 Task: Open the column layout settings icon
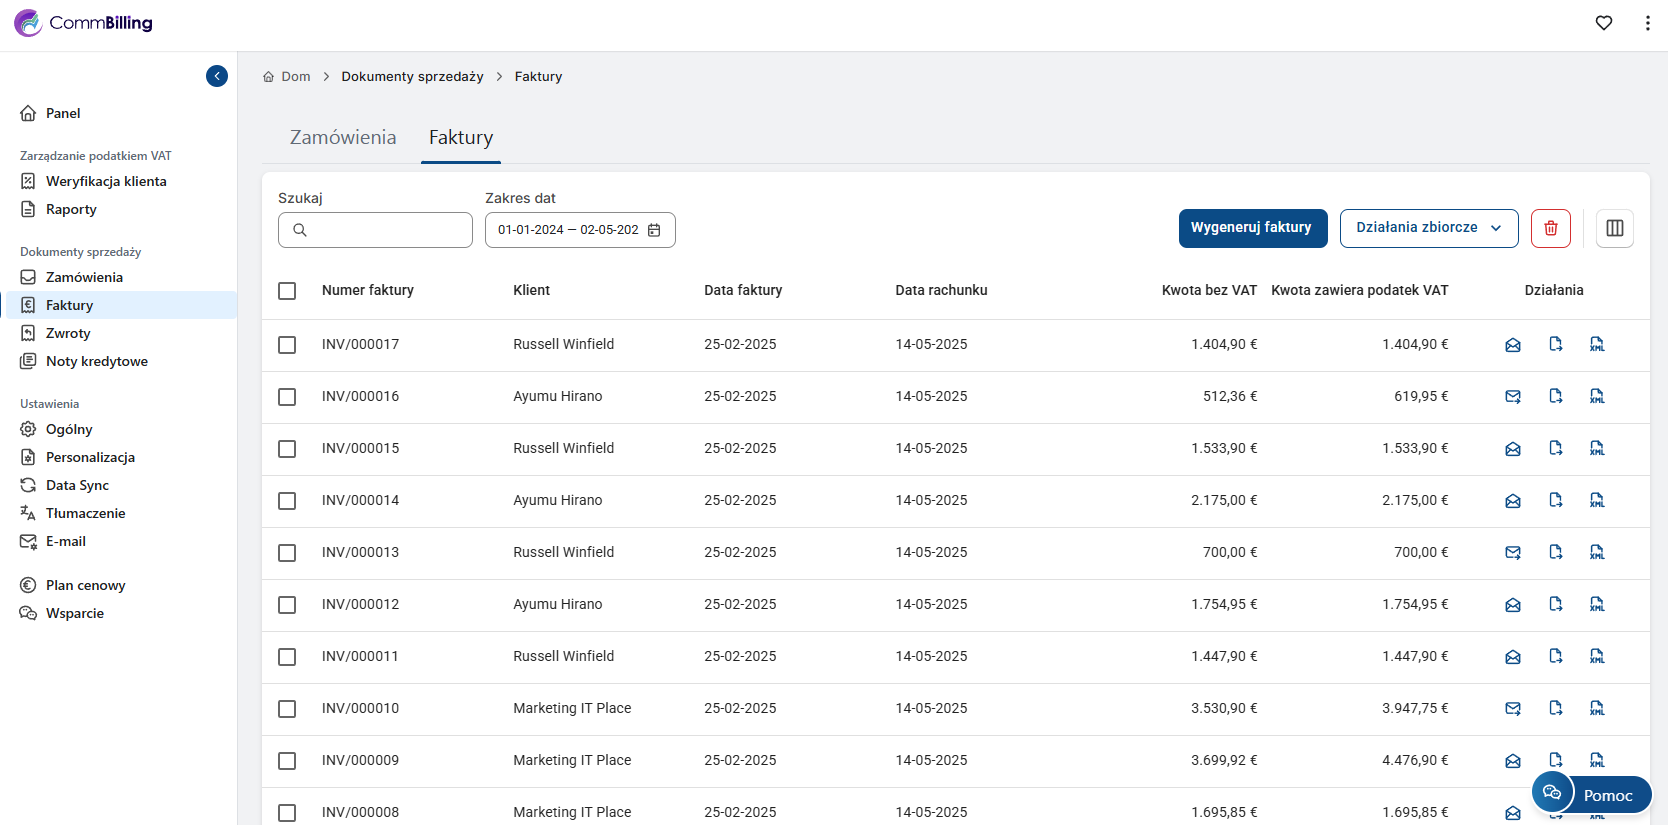tap(1614, 228)
